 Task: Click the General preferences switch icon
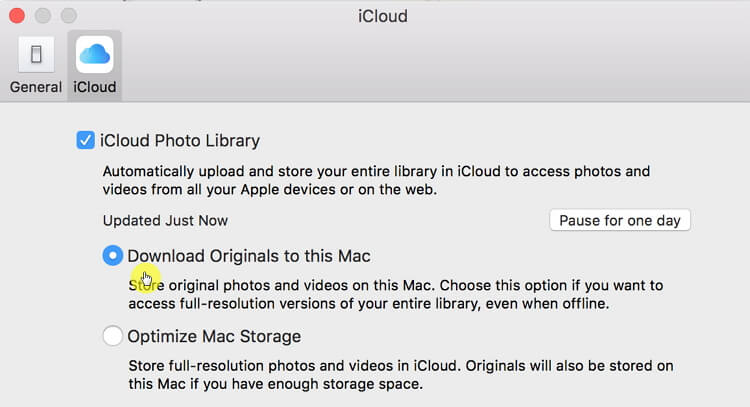tap(36, 55)
